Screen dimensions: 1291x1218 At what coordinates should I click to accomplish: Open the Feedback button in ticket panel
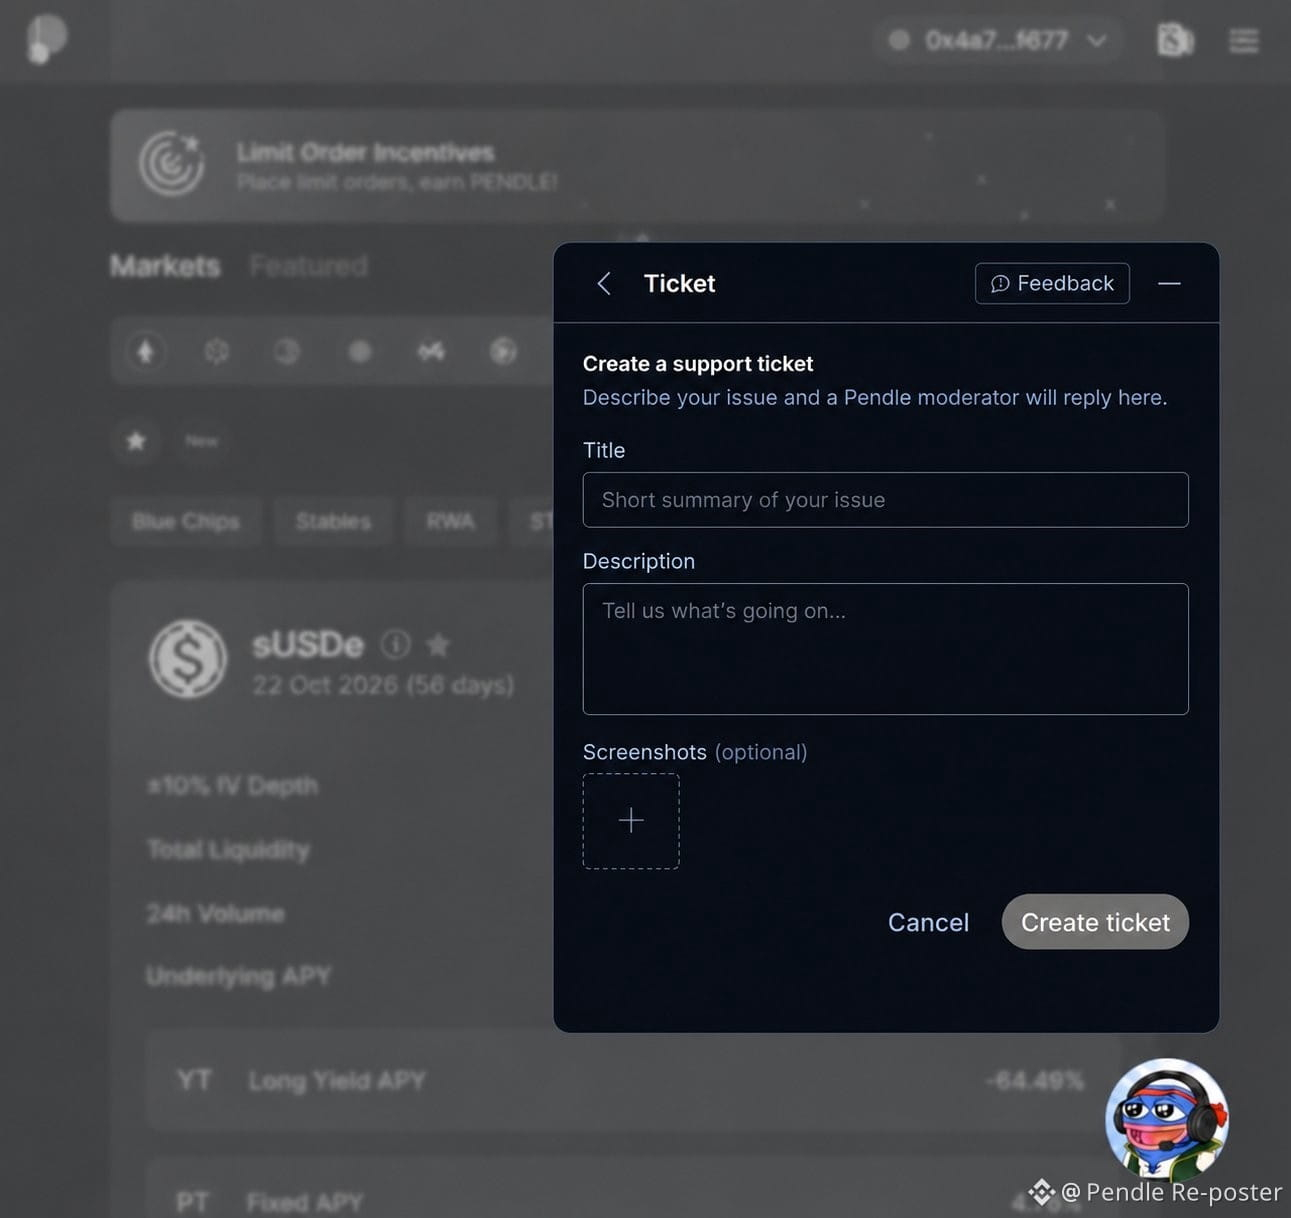pyautogui.click(x=1052, y=284)
